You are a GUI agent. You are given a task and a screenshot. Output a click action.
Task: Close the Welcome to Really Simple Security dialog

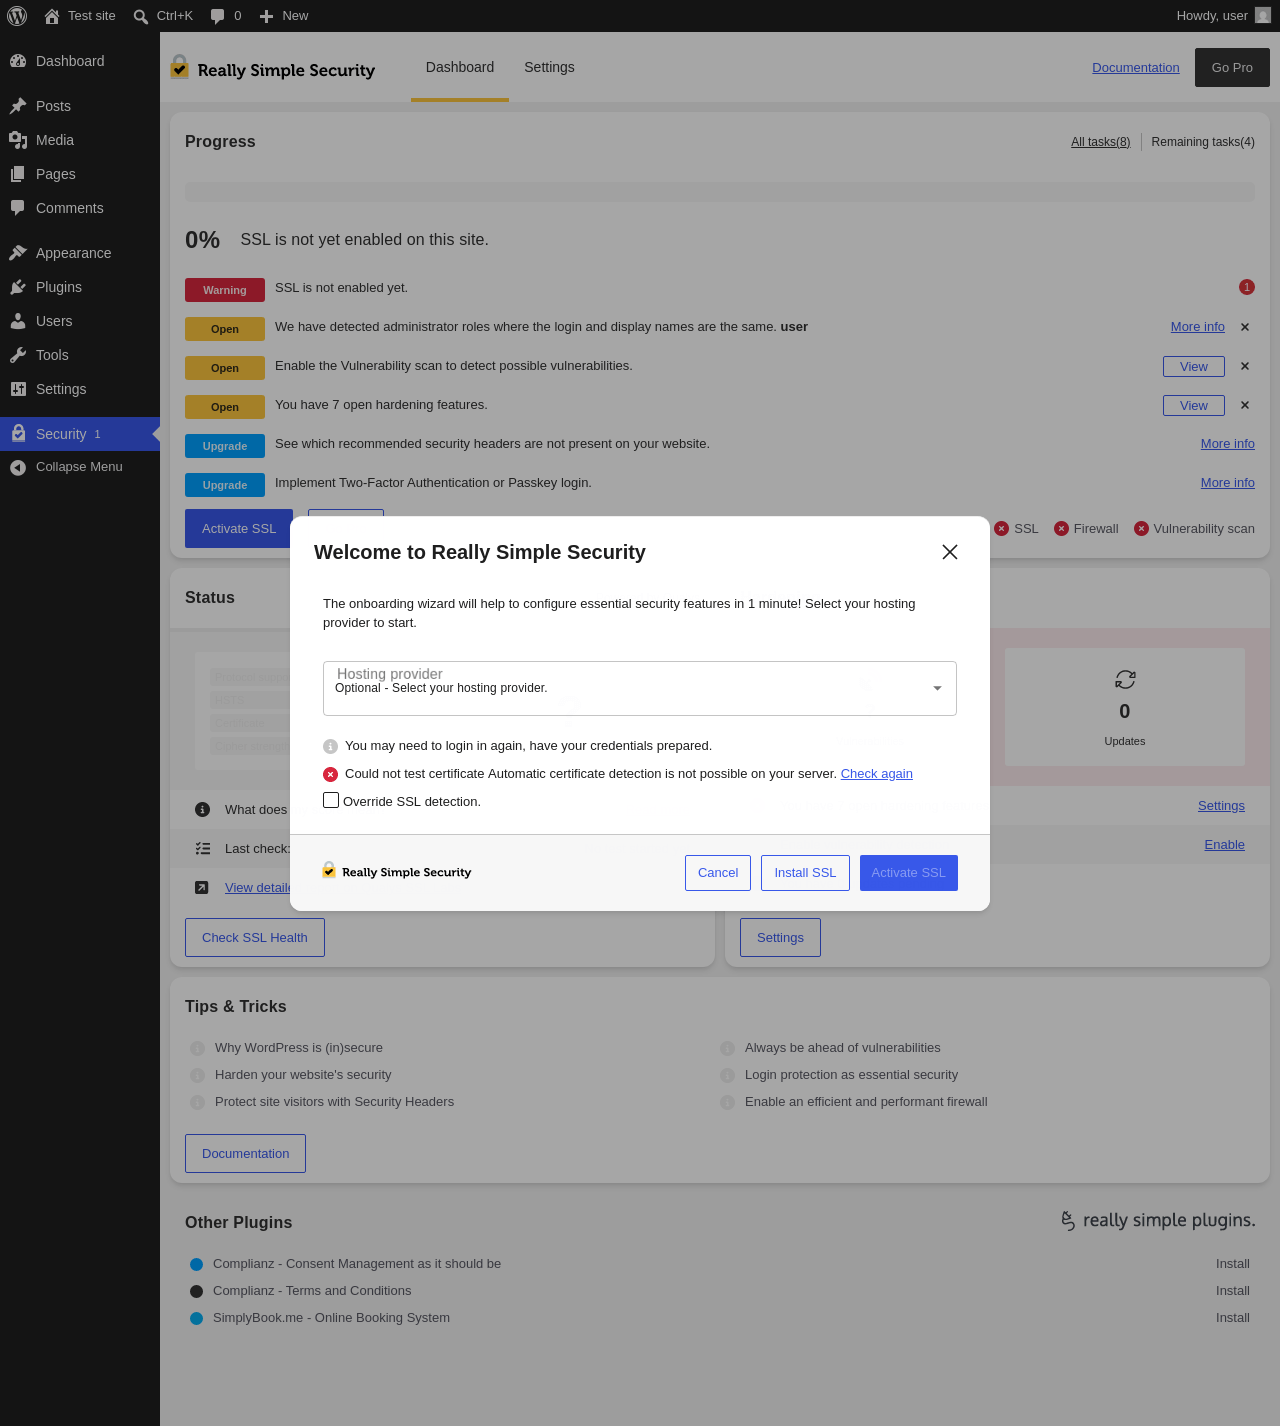point(950,552)
